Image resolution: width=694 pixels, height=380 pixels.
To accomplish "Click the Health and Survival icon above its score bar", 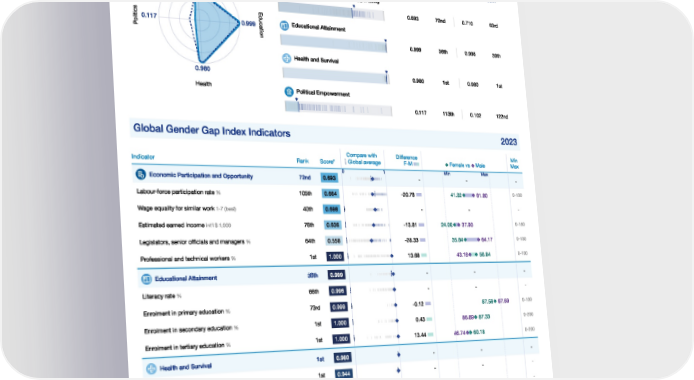I will pyautogui.click(x=287, y=58).
